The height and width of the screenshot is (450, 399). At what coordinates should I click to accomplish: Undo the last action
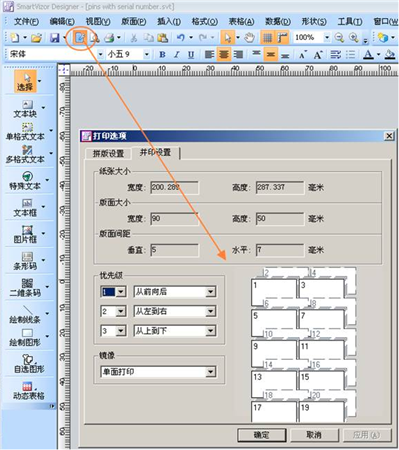181,38
